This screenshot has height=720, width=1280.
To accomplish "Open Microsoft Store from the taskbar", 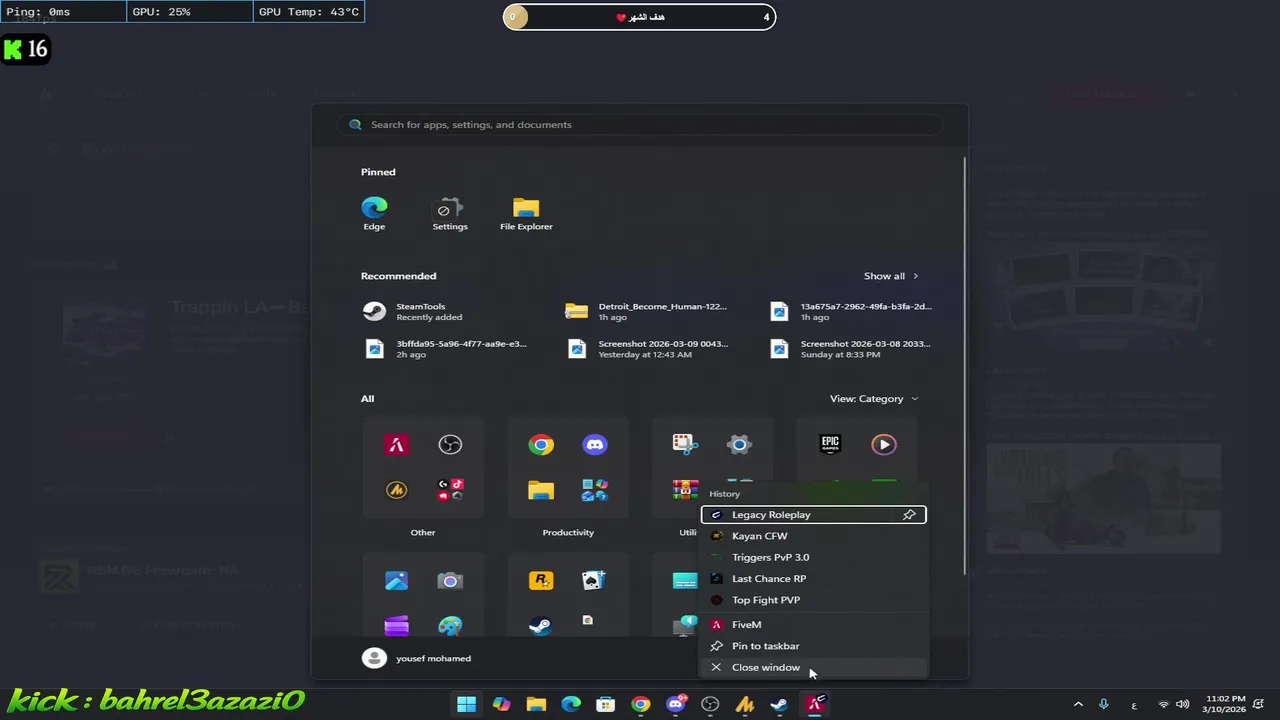I will tap(606, 704).
